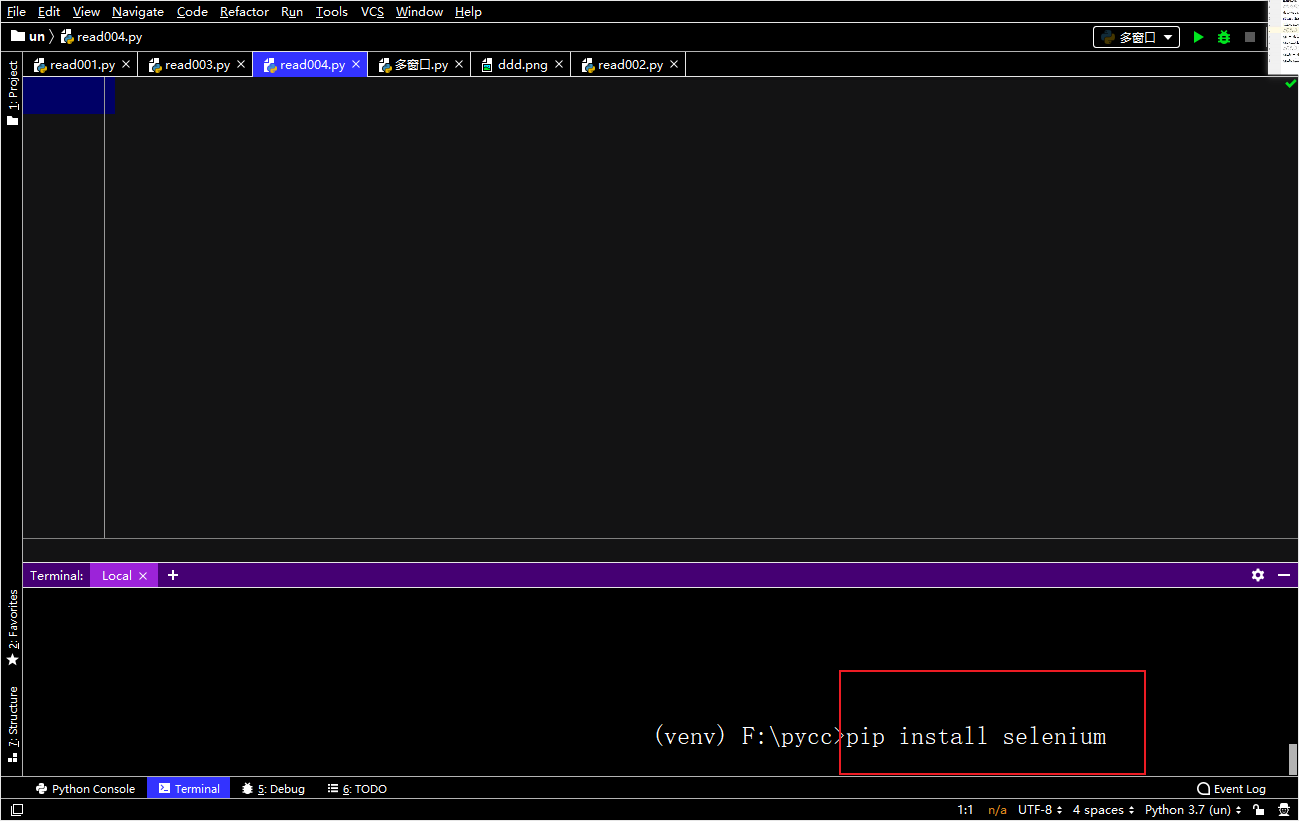This screenshot has width=1299, height=821.
Task: Open the 5: Debug tool window
Action: click(x=273, y=789)
